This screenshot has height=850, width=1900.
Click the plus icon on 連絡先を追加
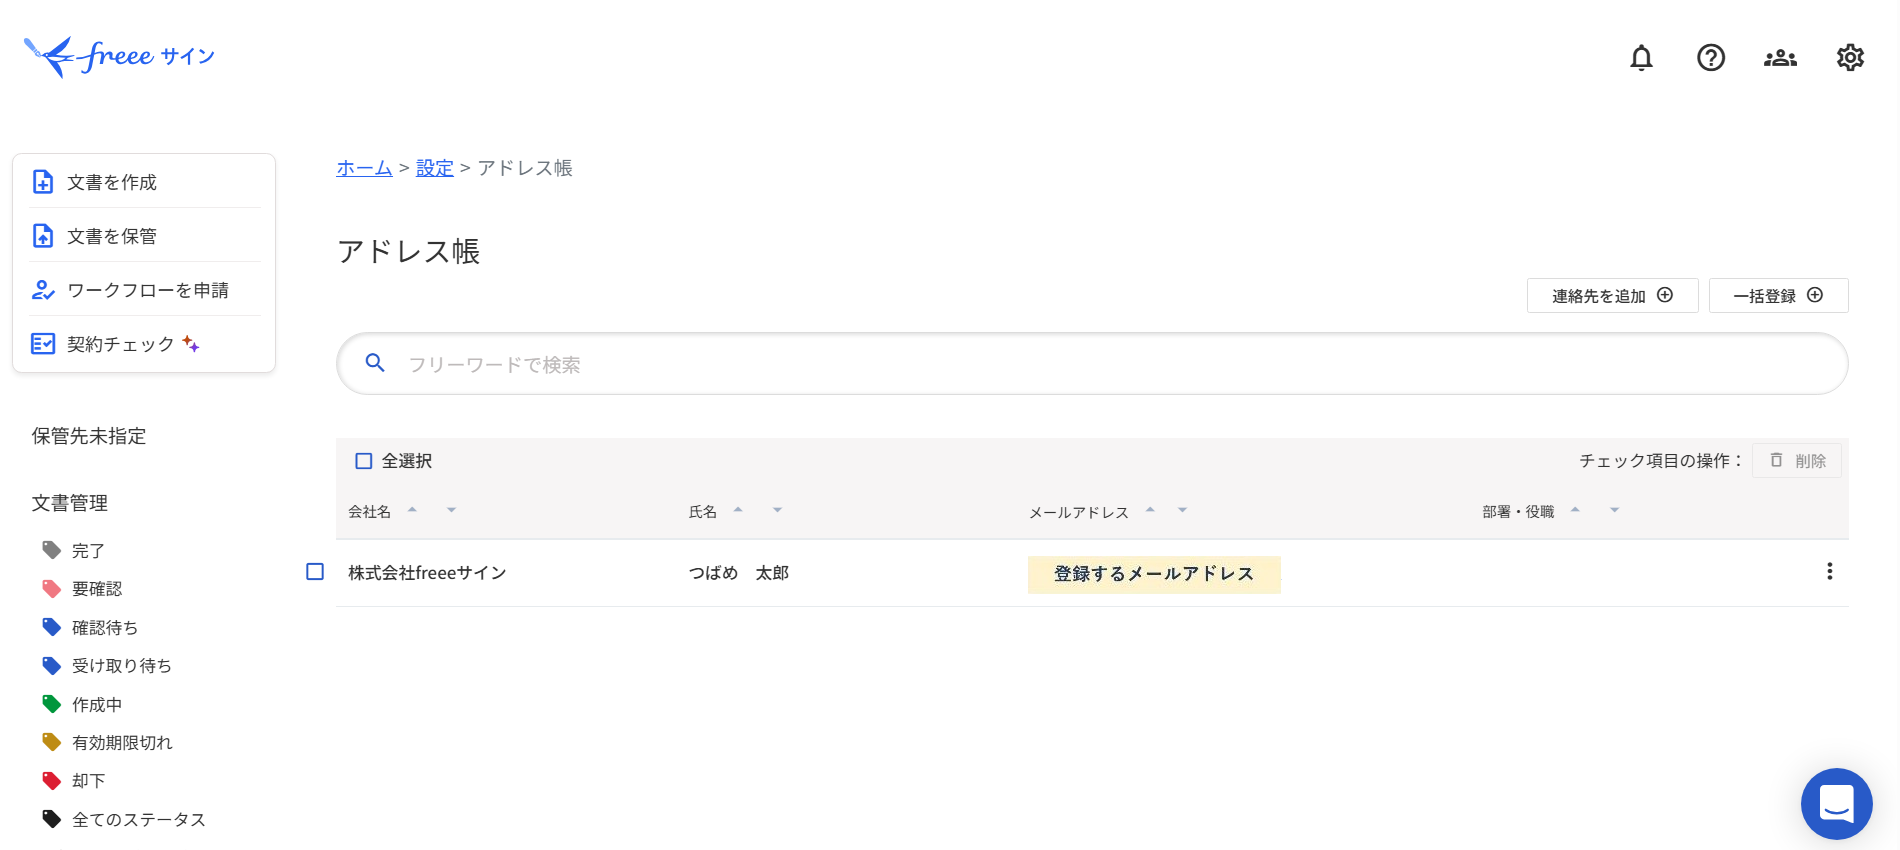click(1665, 295)
